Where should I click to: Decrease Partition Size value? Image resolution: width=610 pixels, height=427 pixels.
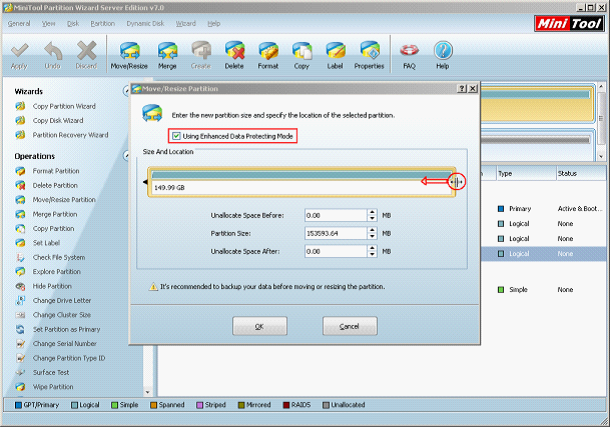(372, 236)
